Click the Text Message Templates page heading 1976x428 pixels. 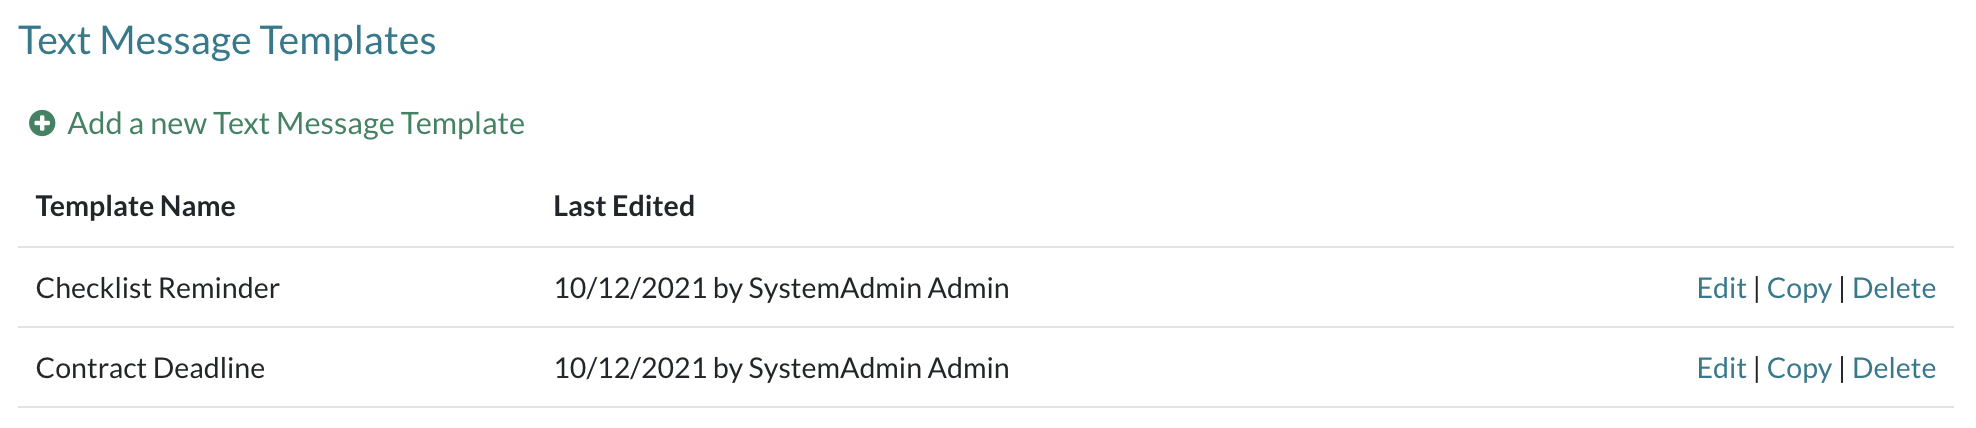tap(228, 41)
